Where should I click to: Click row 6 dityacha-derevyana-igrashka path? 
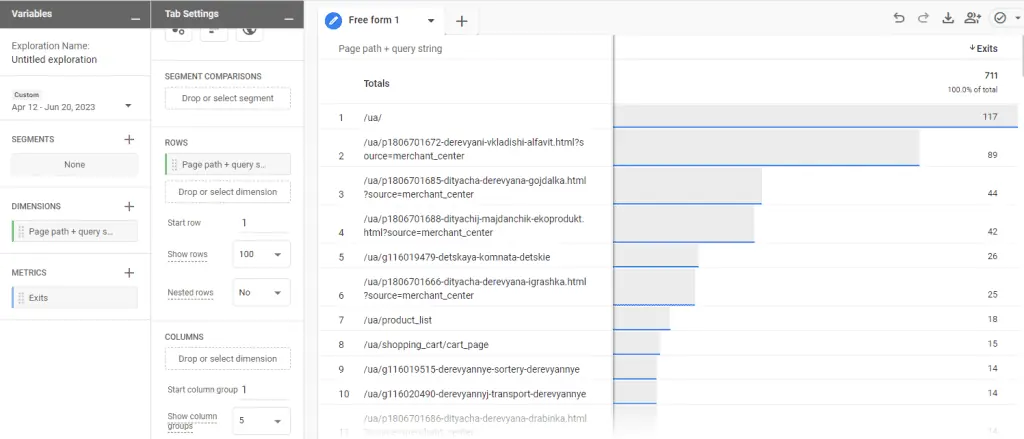(475, 289)
